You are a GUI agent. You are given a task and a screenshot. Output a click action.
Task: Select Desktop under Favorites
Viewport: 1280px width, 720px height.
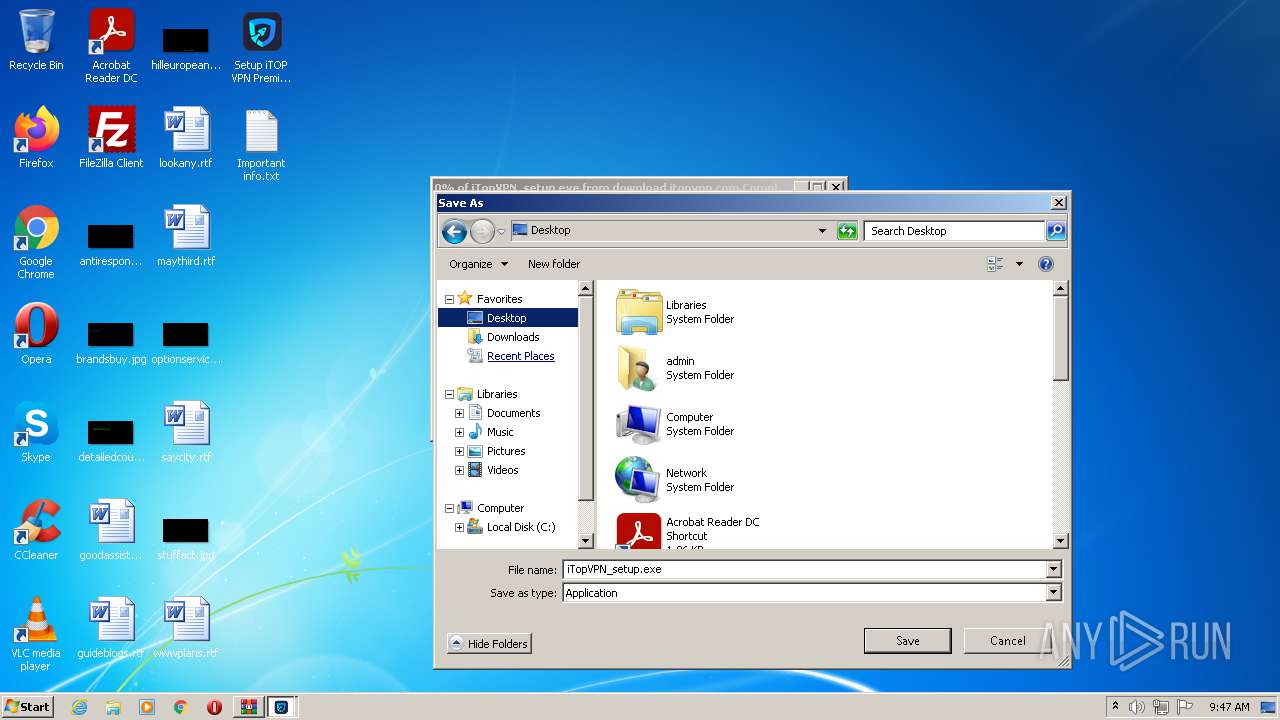coord(507,318)
